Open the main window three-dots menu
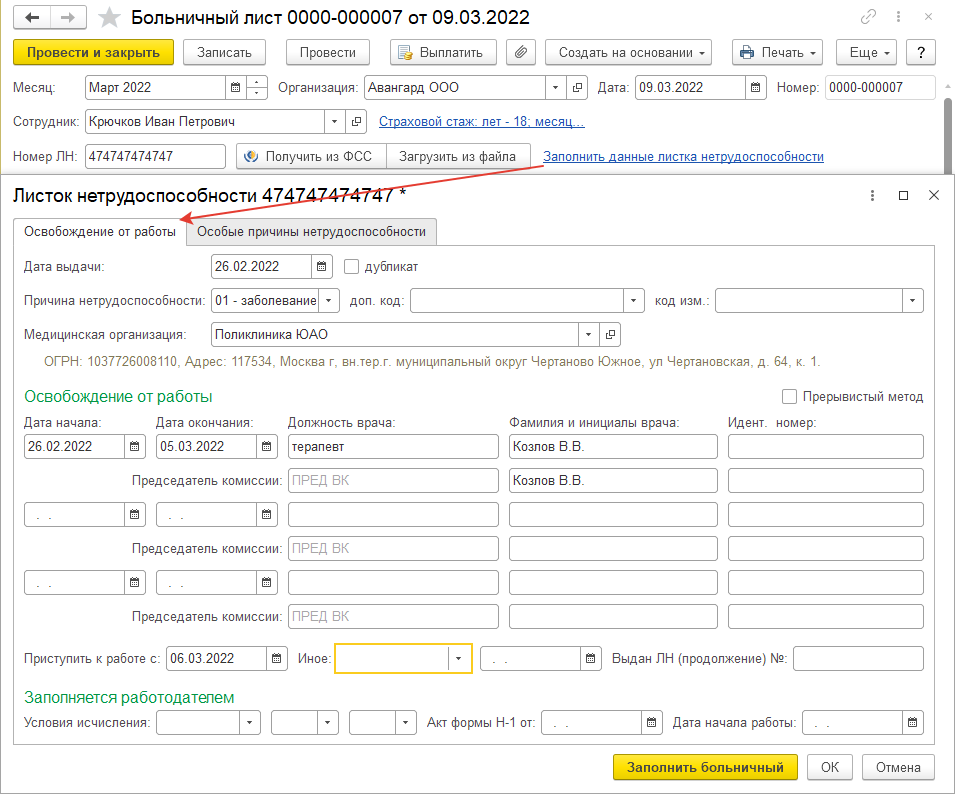 (x=898, y=17)
